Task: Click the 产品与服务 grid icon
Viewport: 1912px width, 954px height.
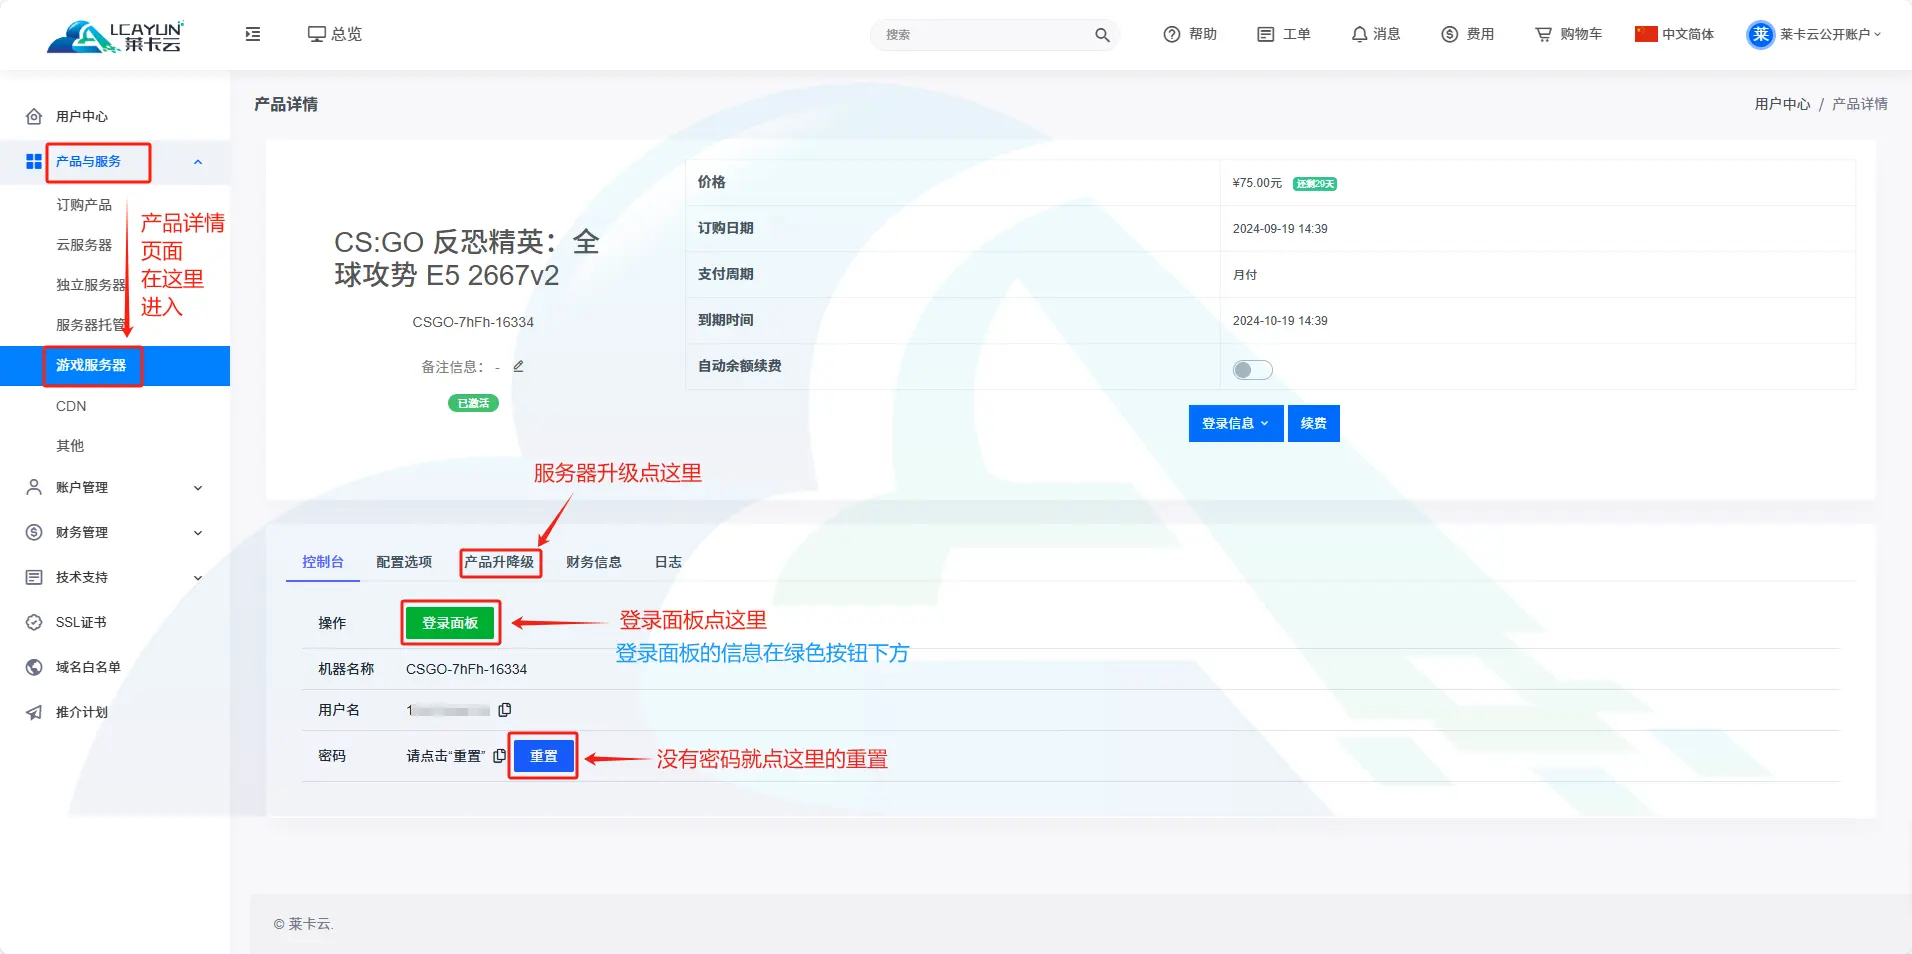Action: click(34, 161)
